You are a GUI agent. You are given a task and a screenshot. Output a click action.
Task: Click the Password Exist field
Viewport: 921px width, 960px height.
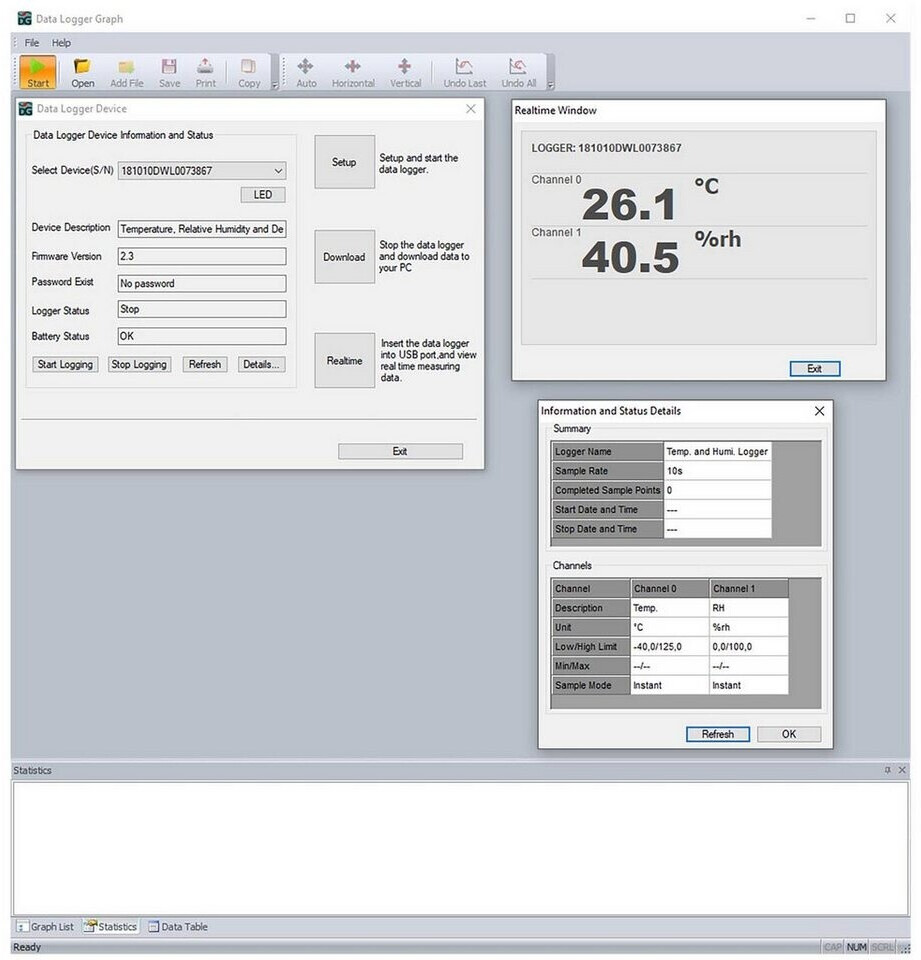(x=201, y=283)
